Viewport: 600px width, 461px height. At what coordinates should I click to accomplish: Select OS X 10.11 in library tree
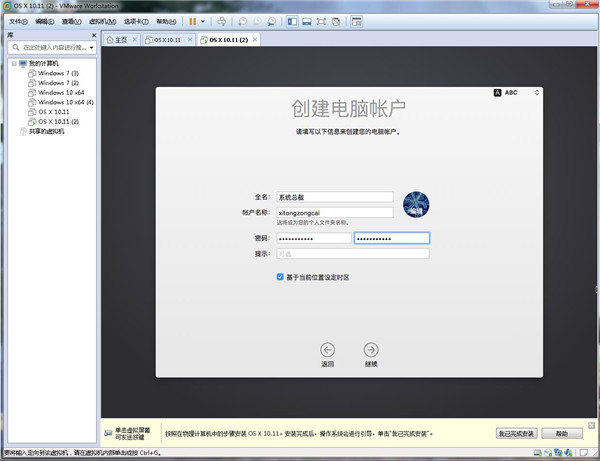tap(49, 112)
